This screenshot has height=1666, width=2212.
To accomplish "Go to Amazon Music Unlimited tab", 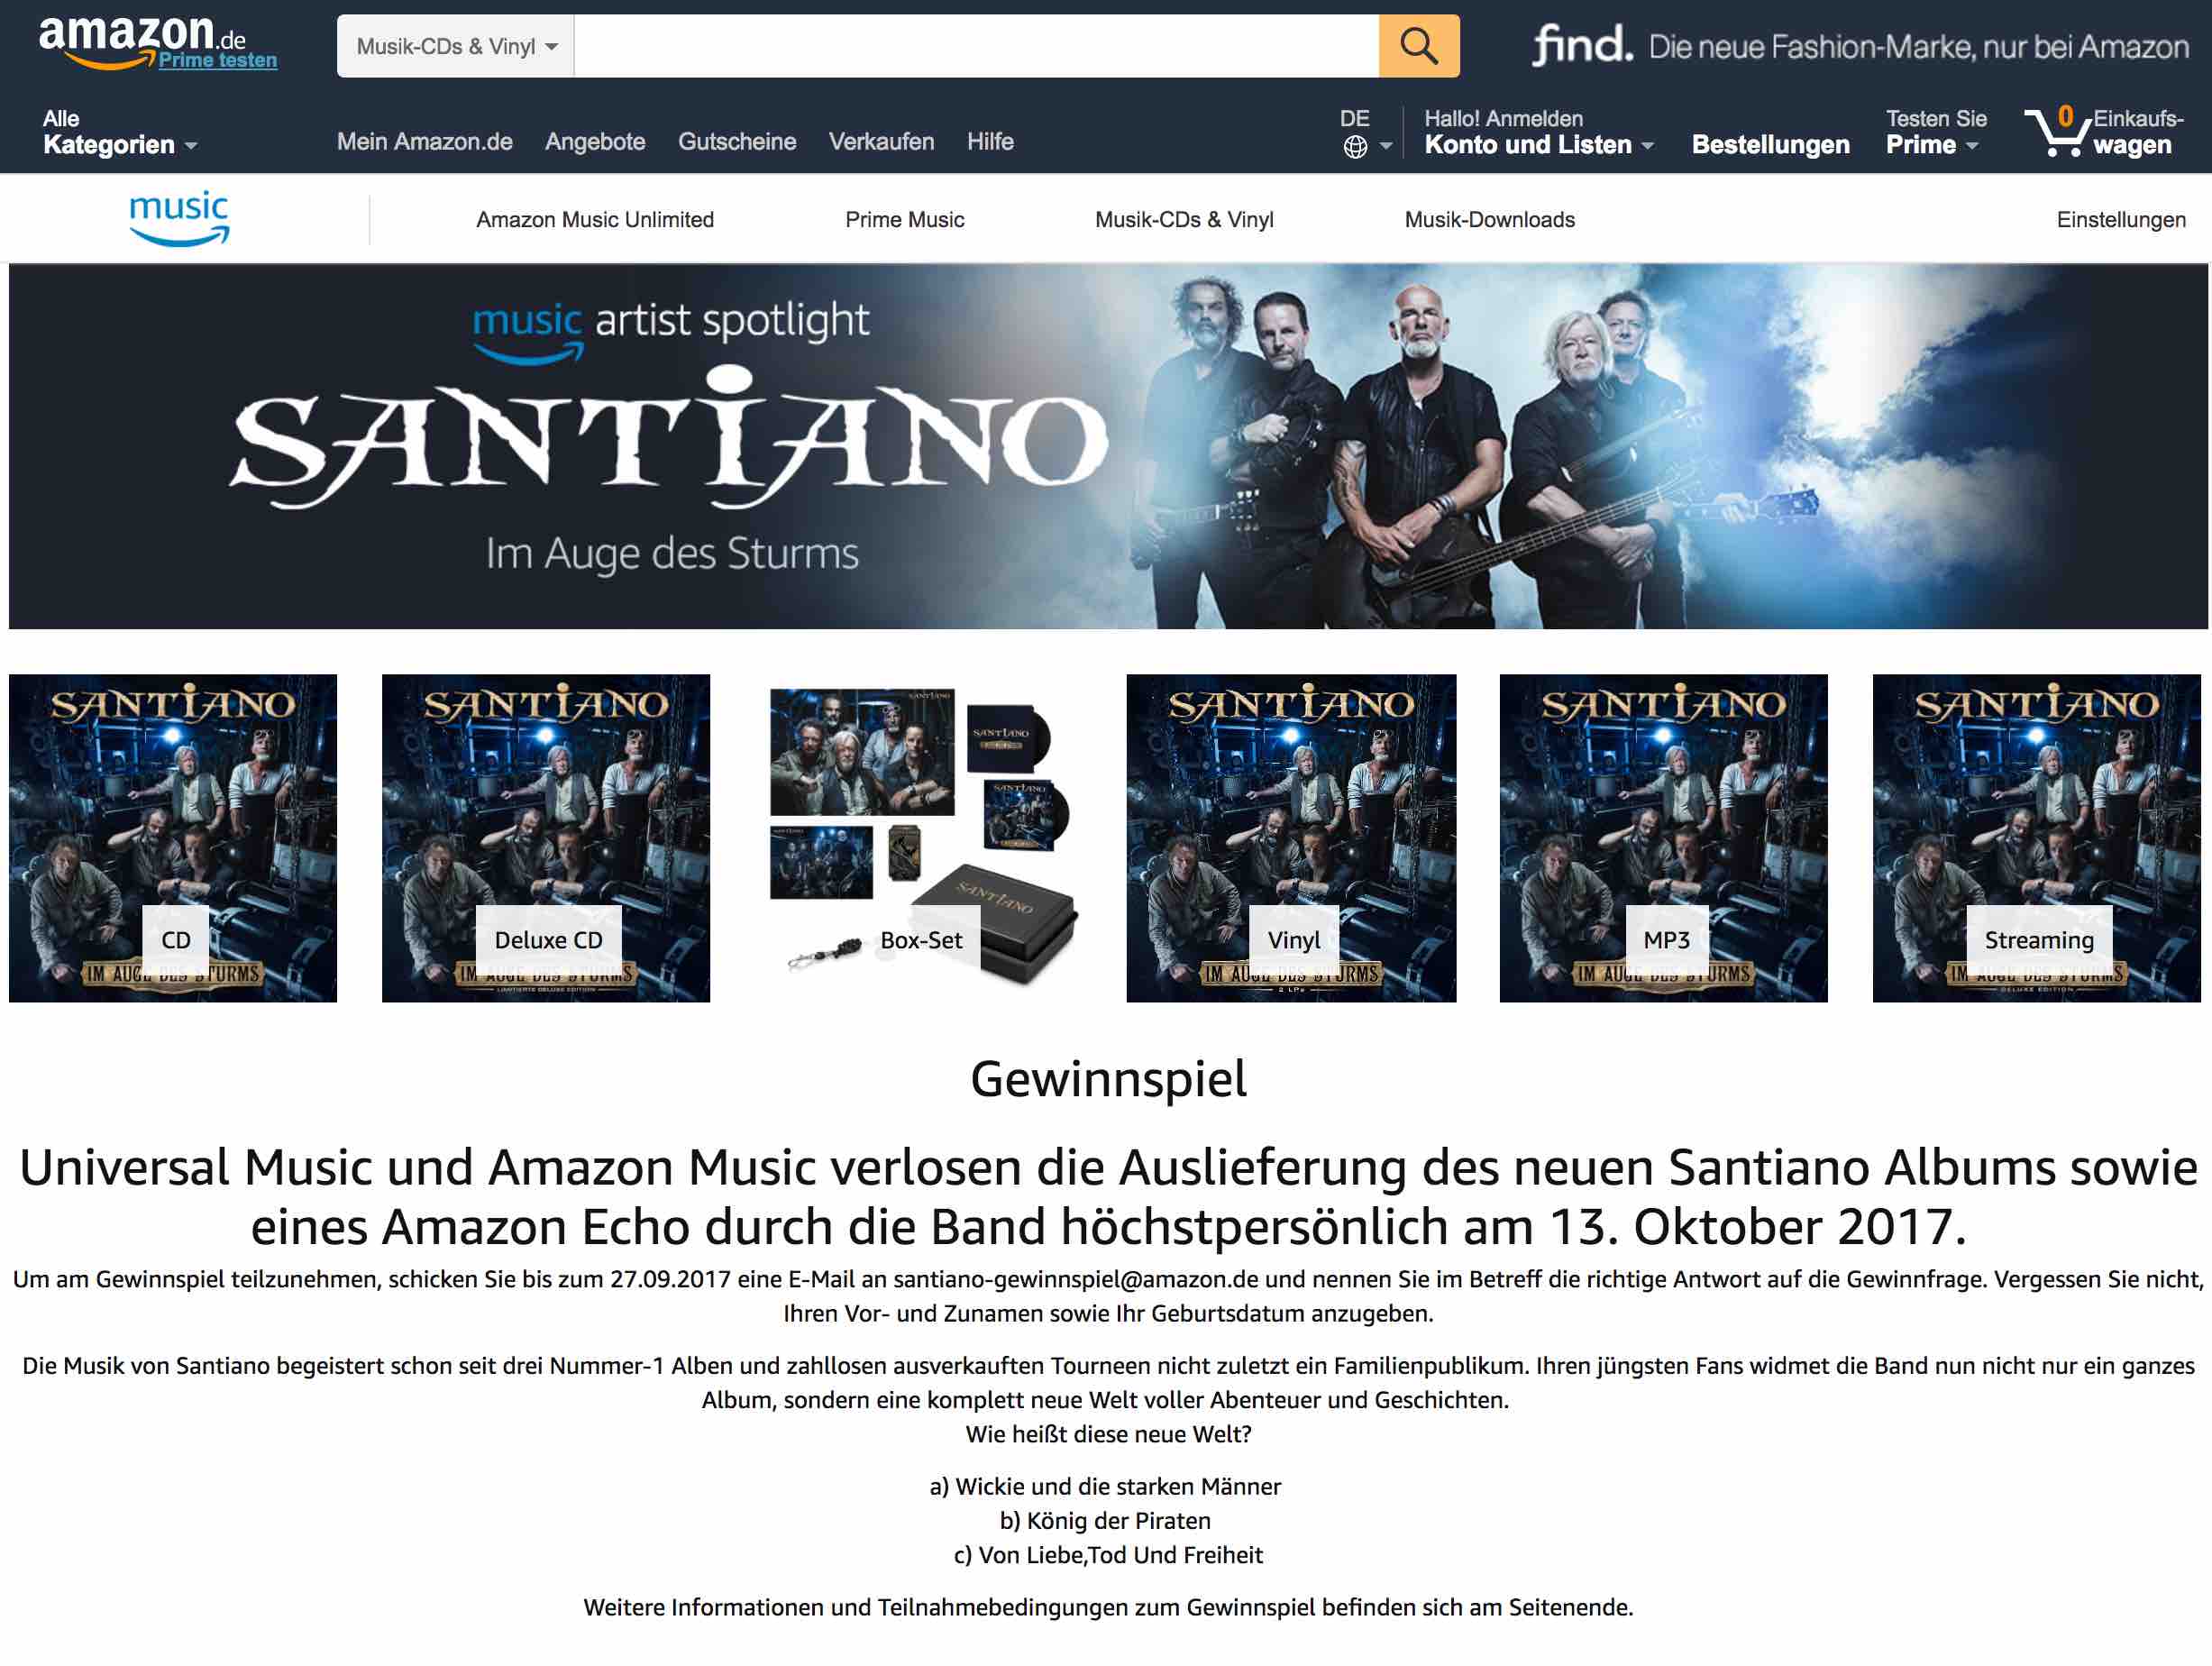I will tap(595, 220).
